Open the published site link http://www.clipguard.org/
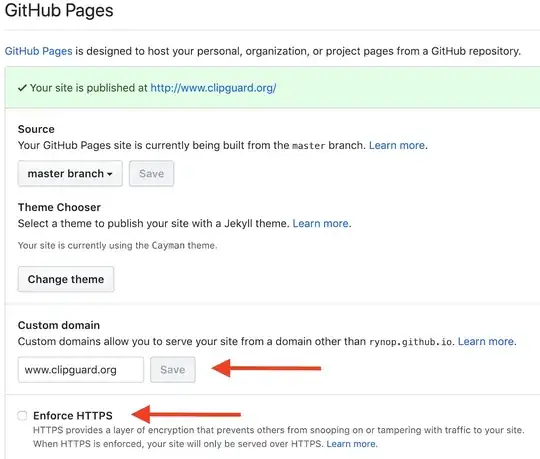Image resolution: width=540 pixels, height=459 pixels. [214, 88]
